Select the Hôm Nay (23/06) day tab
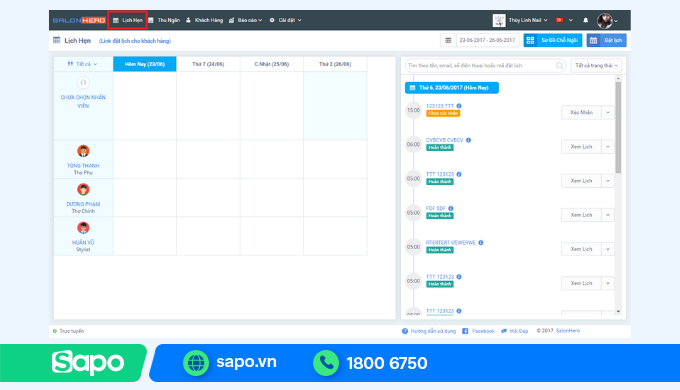This screenshot has width=680, height=390. coord(145,64)
